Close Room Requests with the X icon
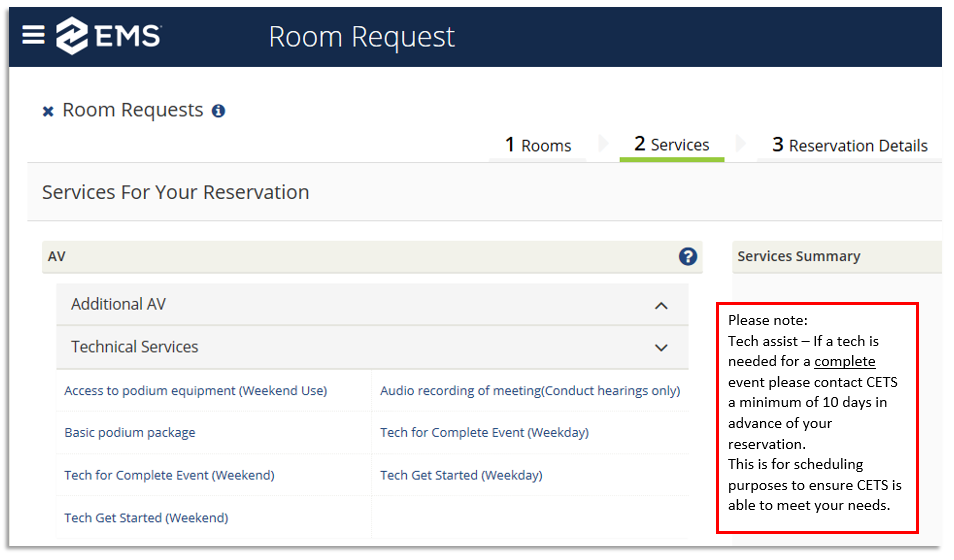This screenshot has width=954, height=560. 48,112
